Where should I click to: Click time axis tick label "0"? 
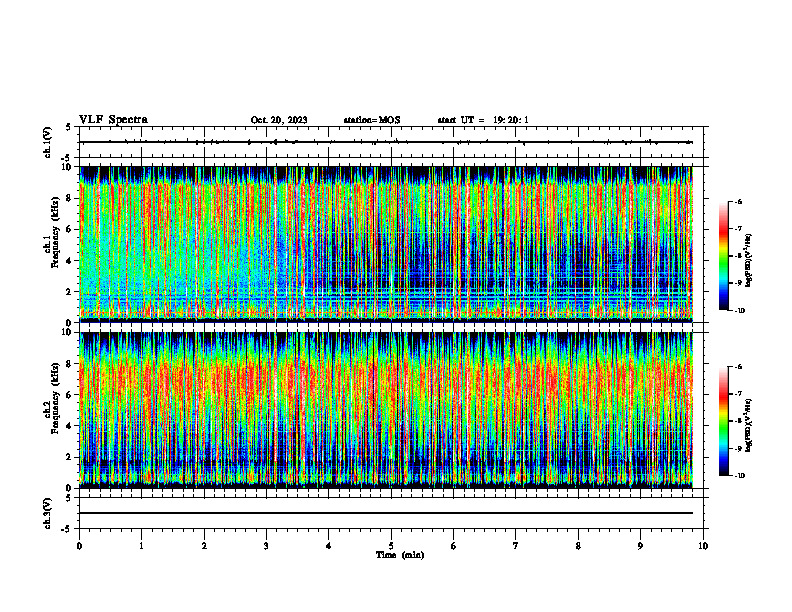79,546
